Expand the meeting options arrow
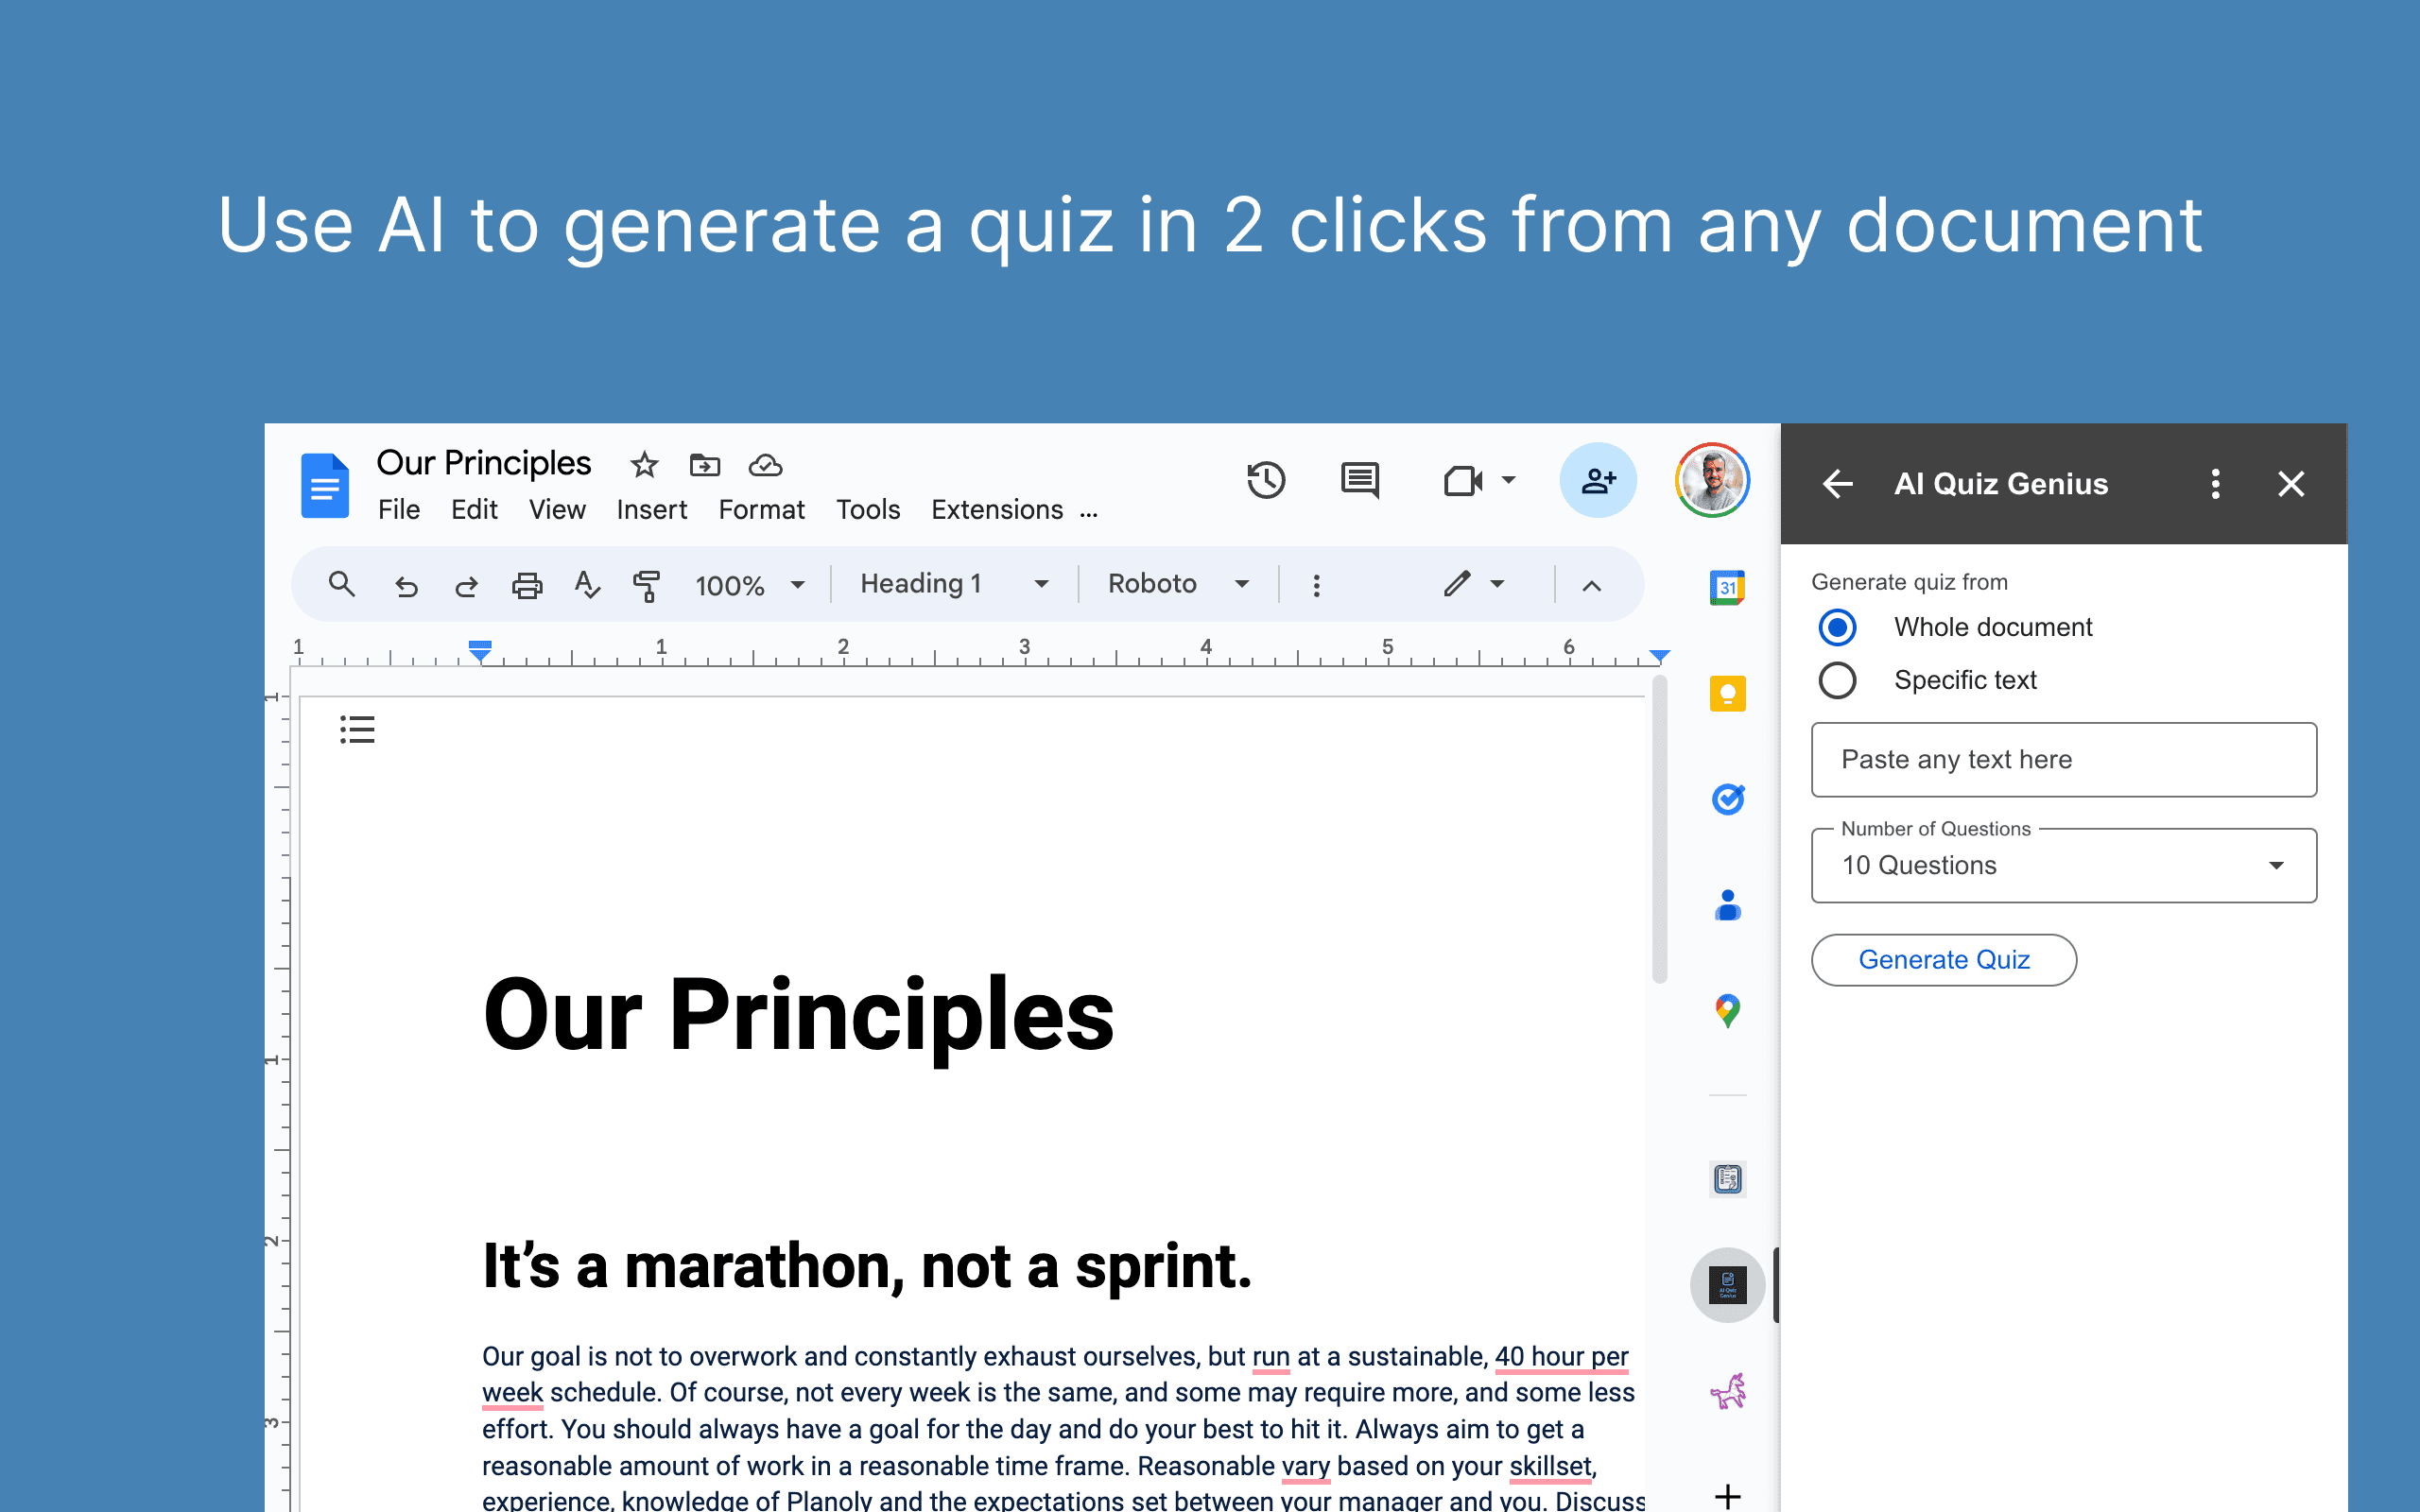 pyautogui.click(x=1508, y=480)
